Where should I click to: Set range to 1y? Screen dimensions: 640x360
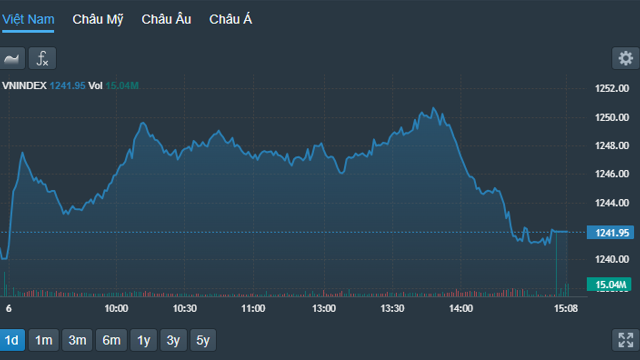pos(144,340)
